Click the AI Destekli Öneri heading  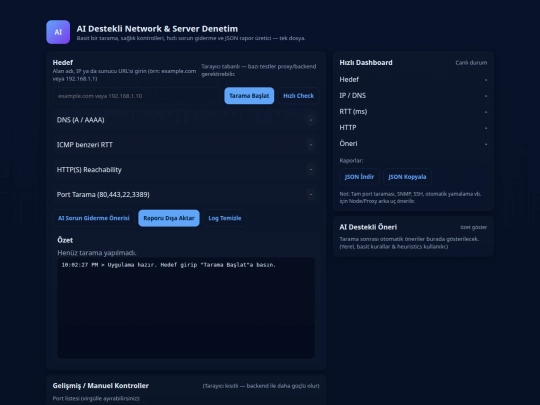pyautogui.click(x=368, y=227)
